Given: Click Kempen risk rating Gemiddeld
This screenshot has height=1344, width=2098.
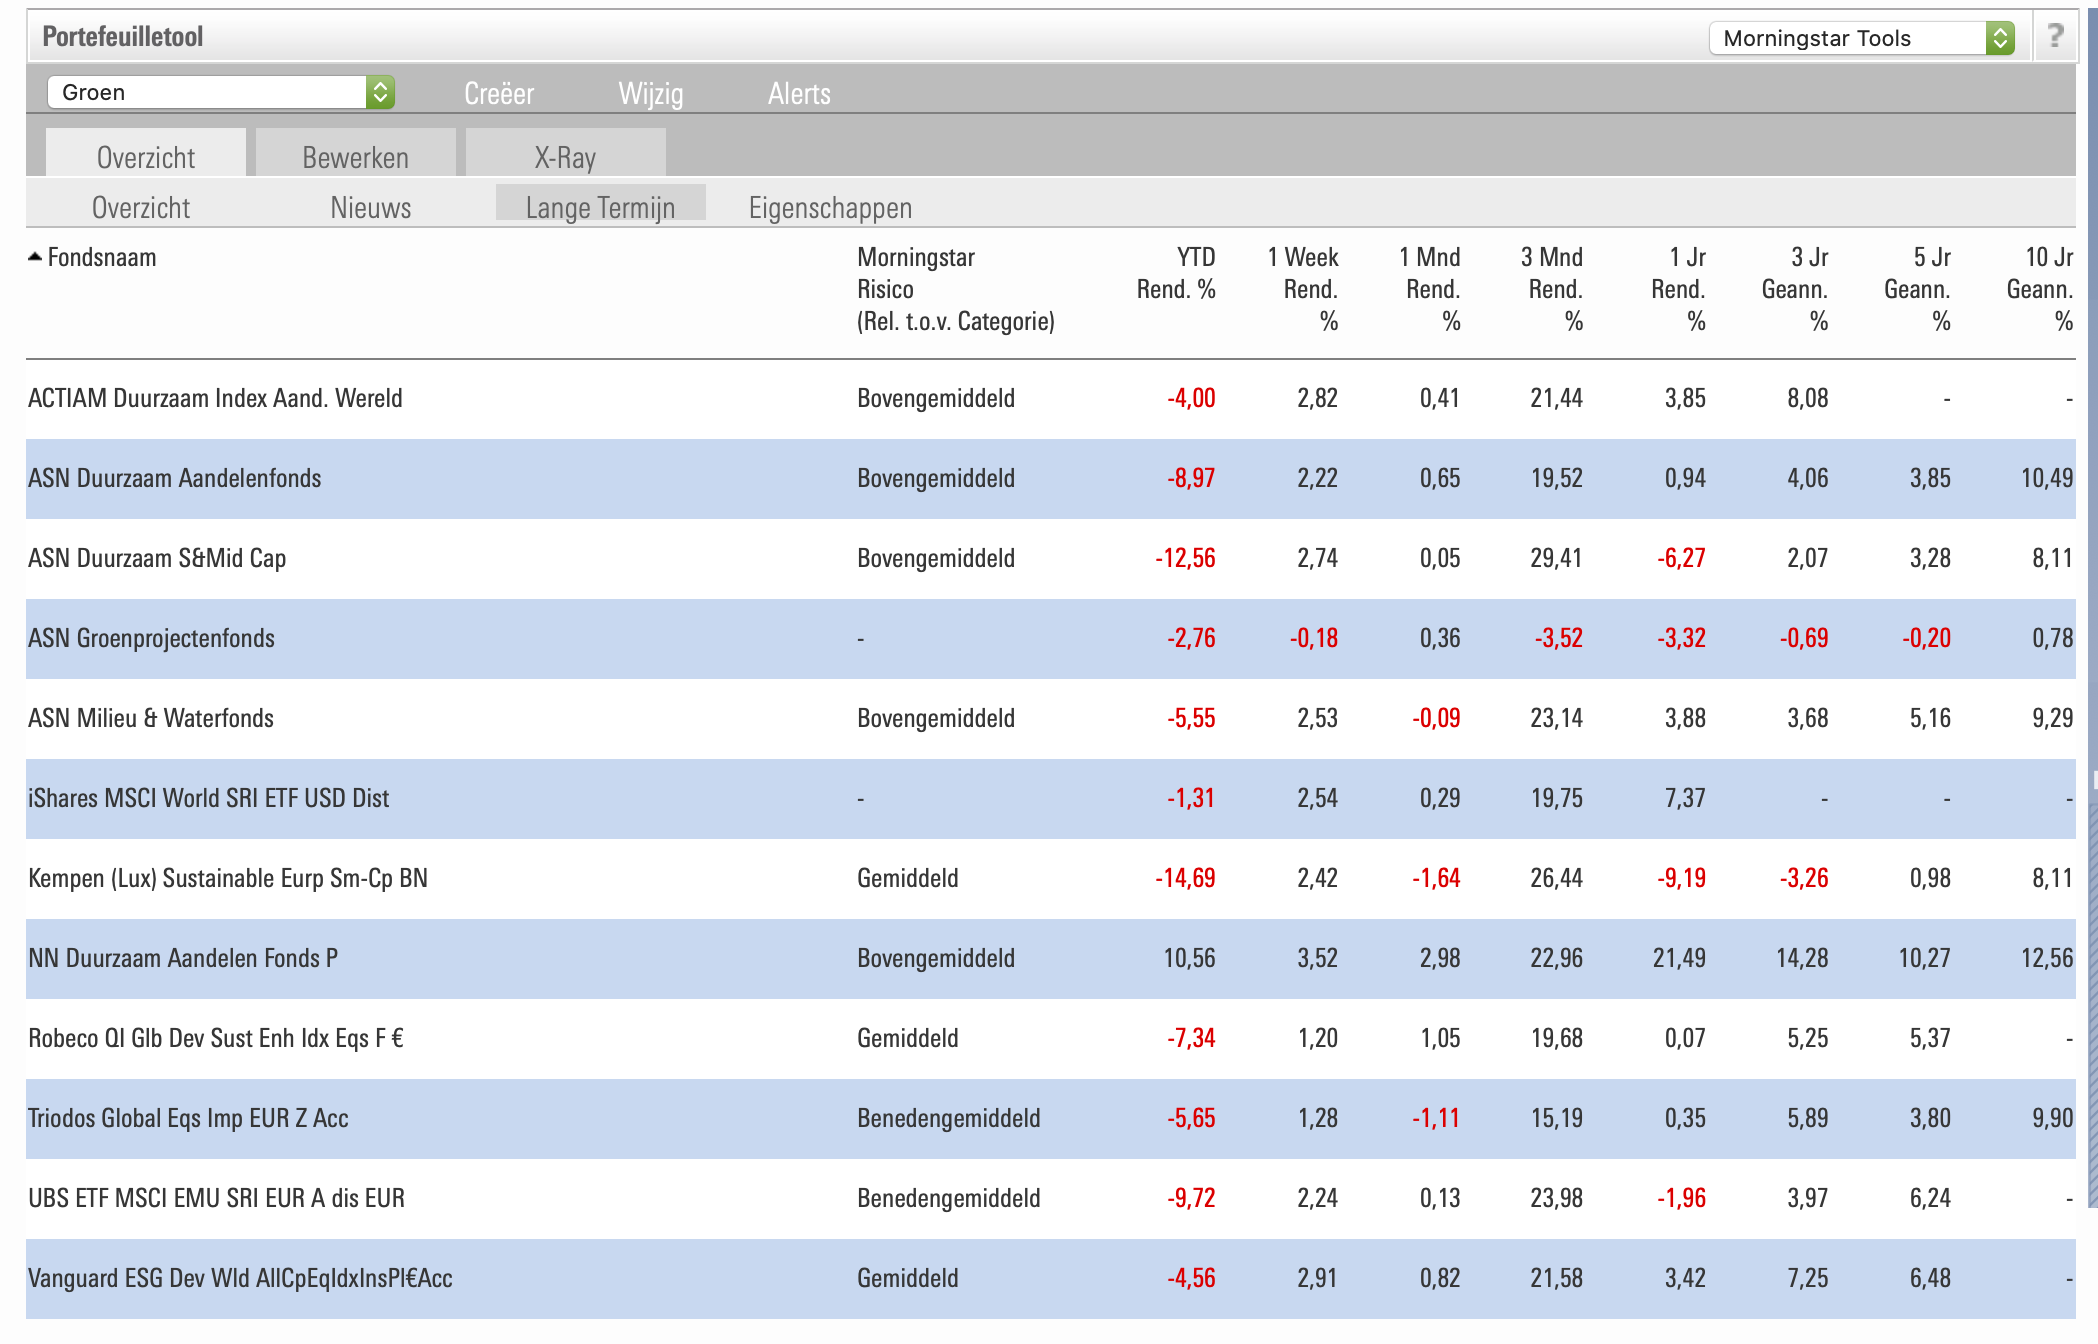Looking at the screenshot, I should (x=908, y=878).
